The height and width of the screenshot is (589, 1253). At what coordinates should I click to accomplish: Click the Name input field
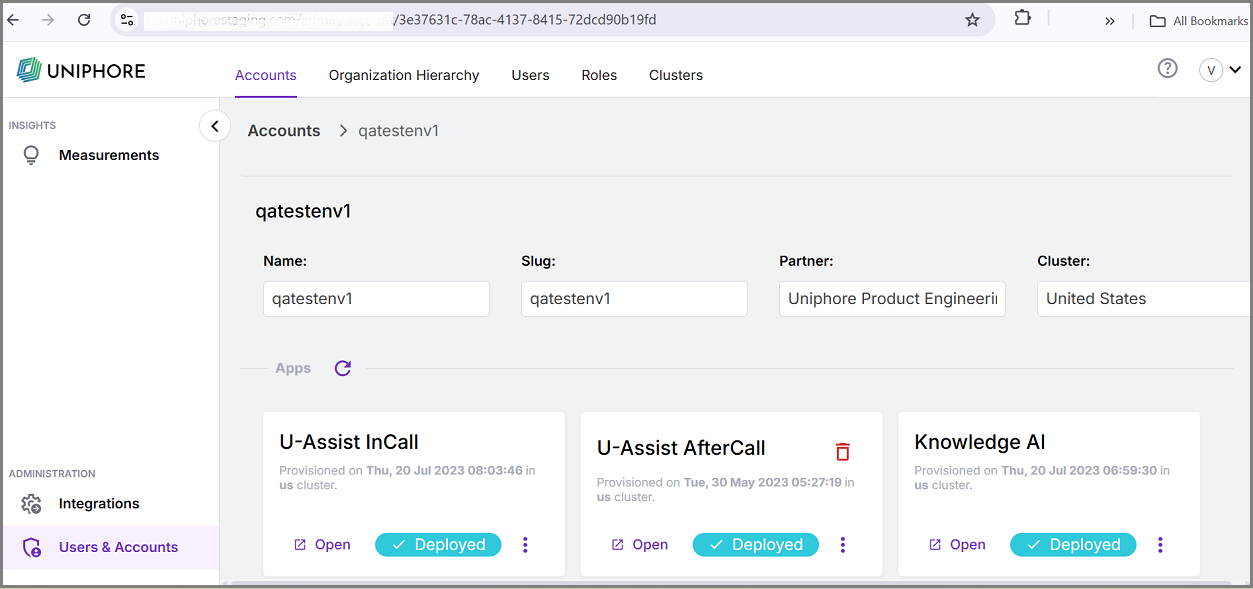(x=376, y=299)
